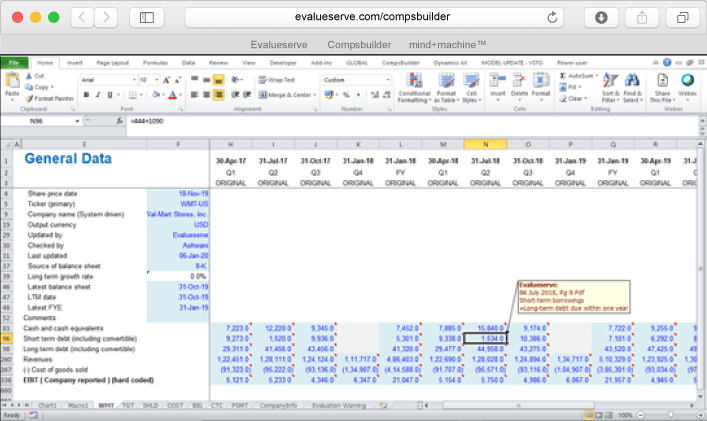
Task: Click the Cell Styles icon
Action: tap(471, 81)
